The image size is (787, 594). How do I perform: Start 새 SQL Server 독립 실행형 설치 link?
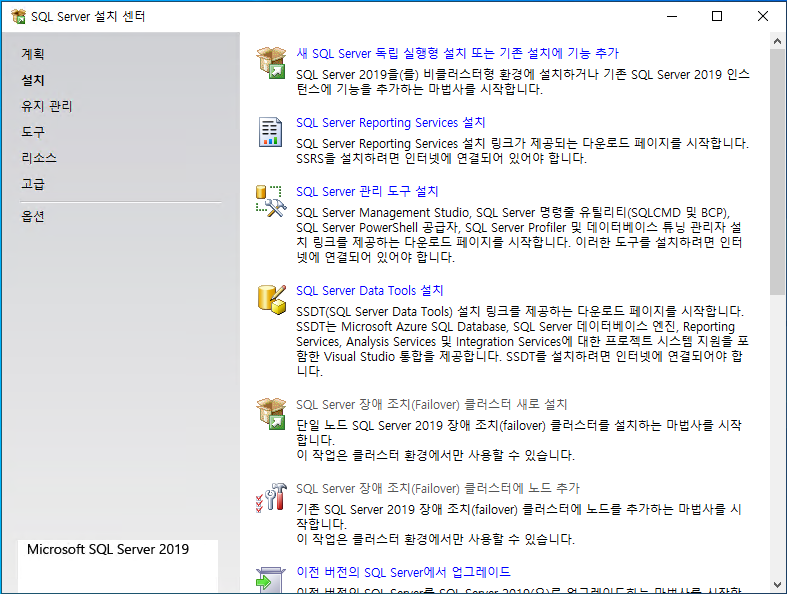pyautogui.click(x=457, y=53)
